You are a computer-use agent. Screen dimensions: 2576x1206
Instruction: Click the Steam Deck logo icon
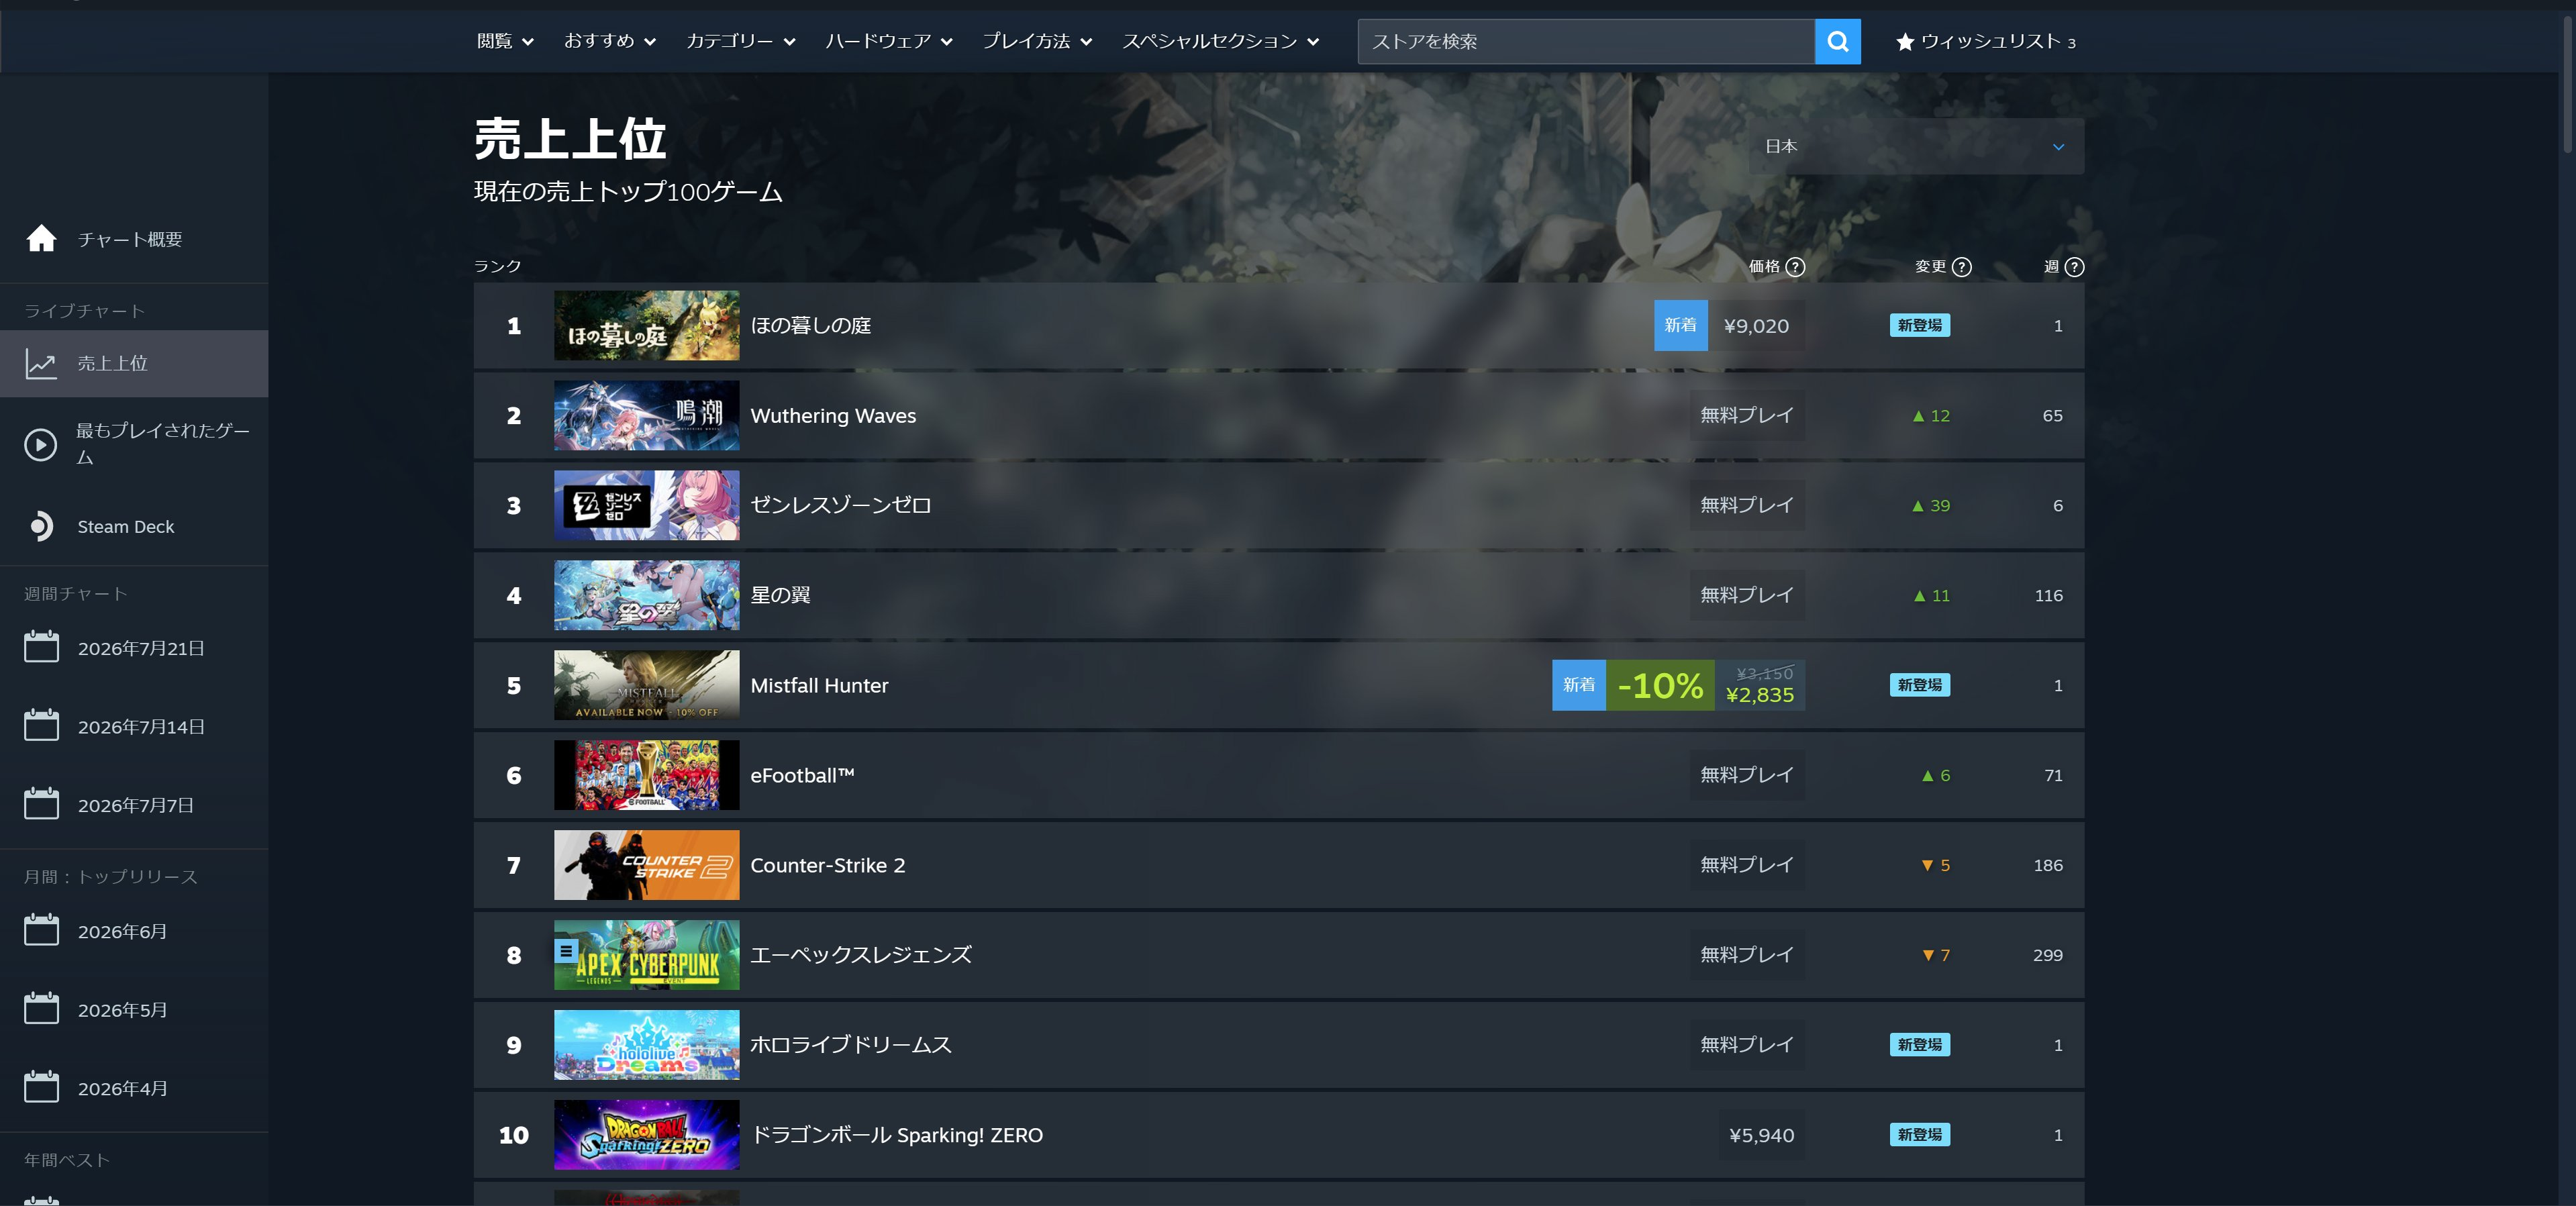click(41, 526)
